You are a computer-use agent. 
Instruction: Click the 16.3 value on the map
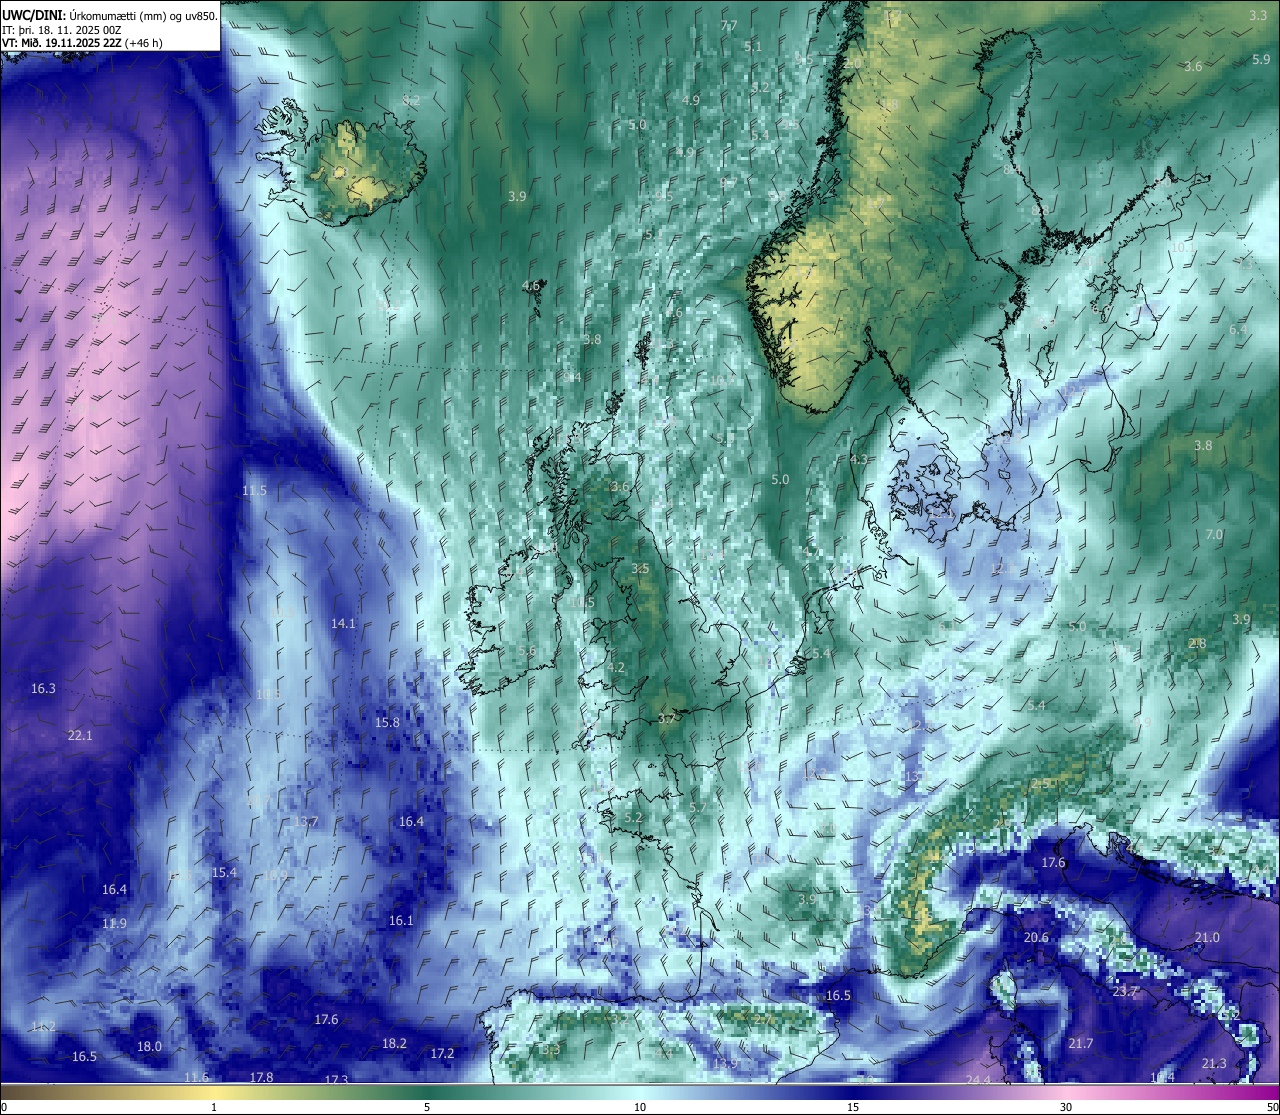tap(43, 688)
